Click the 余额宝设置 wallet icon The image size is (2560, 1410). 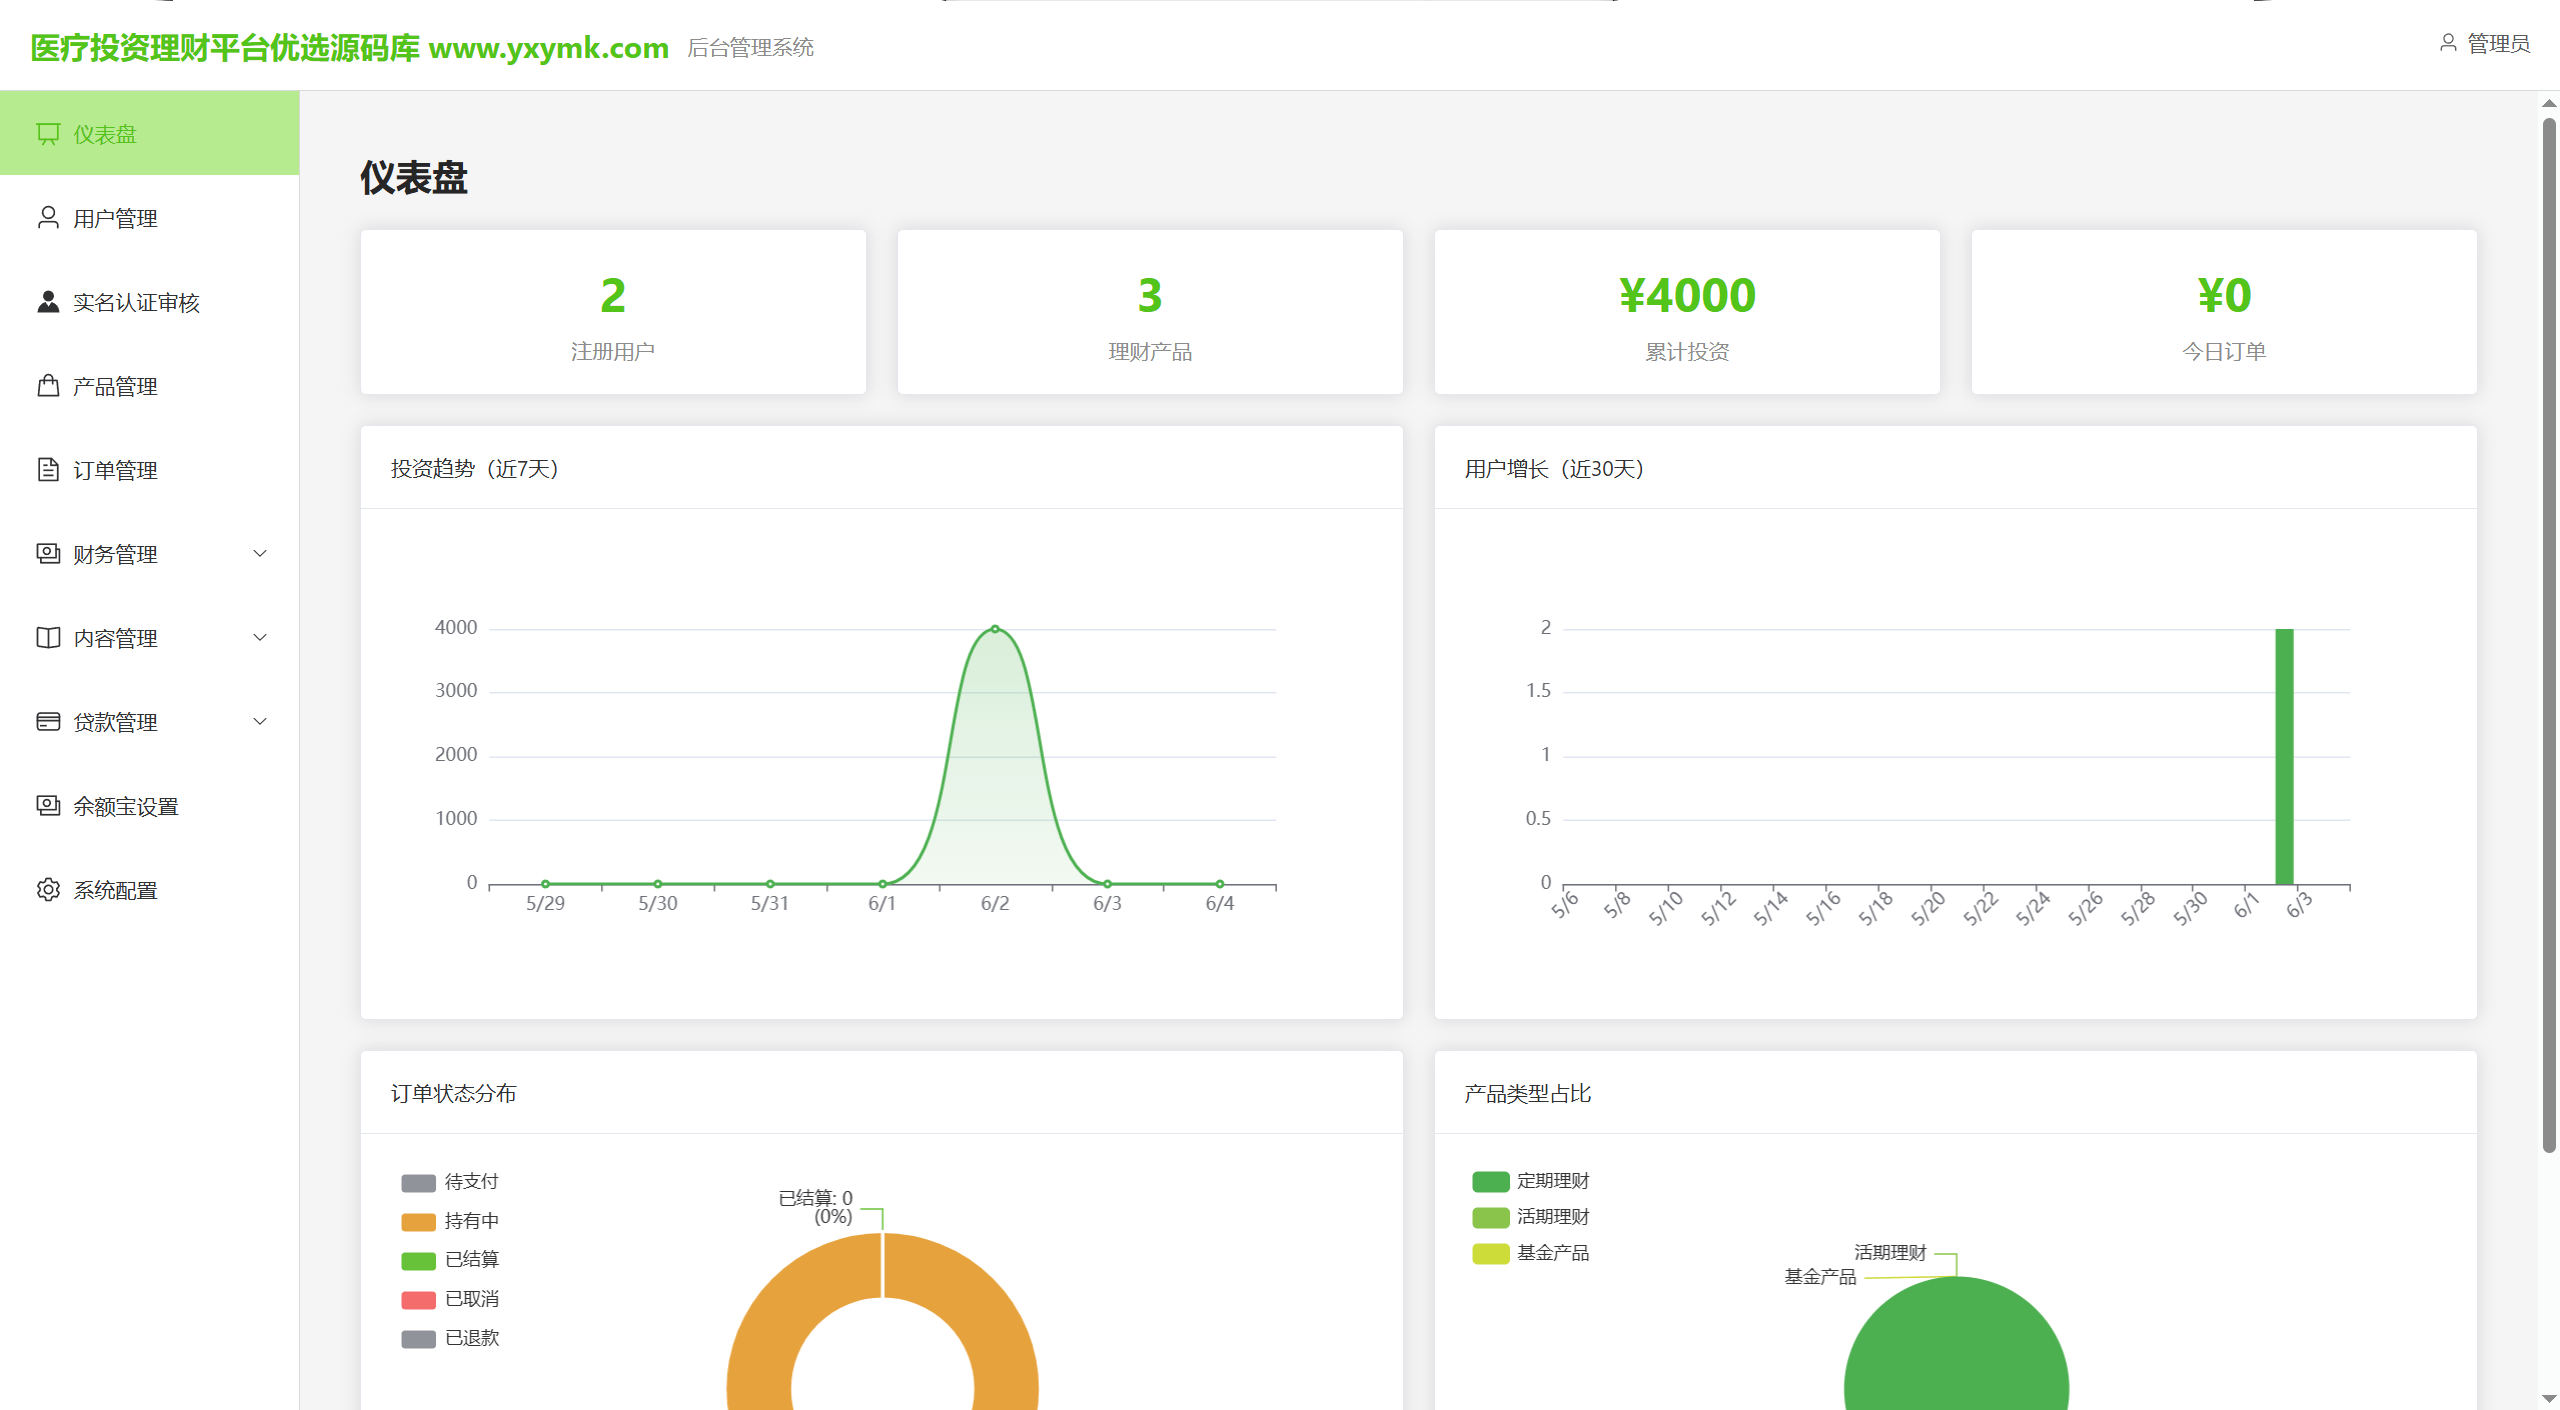click(x=48, y=806)
